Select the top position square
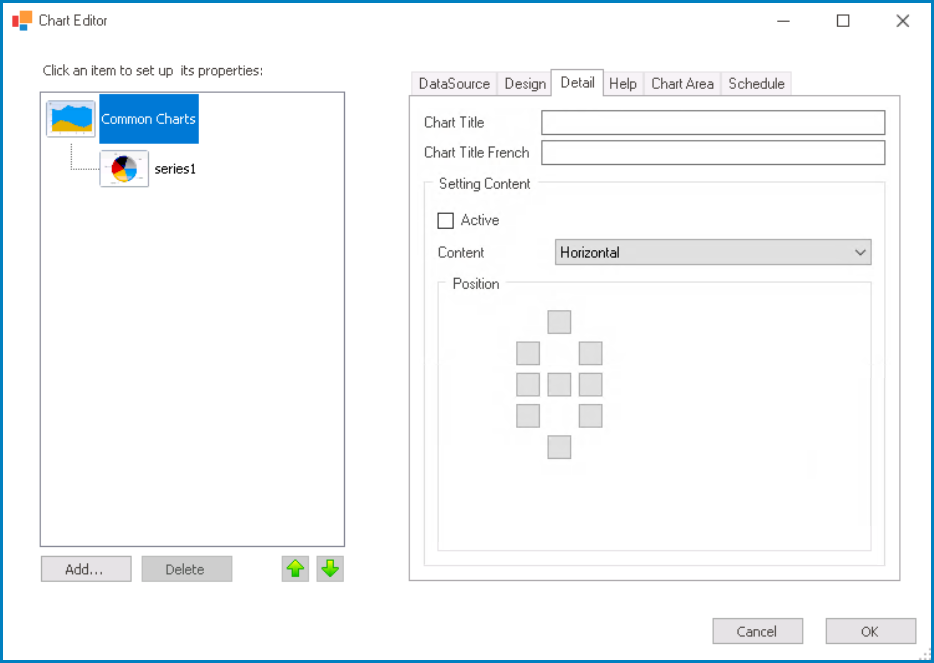Viewport: 934px width, 663px height. tap(559, 322)
